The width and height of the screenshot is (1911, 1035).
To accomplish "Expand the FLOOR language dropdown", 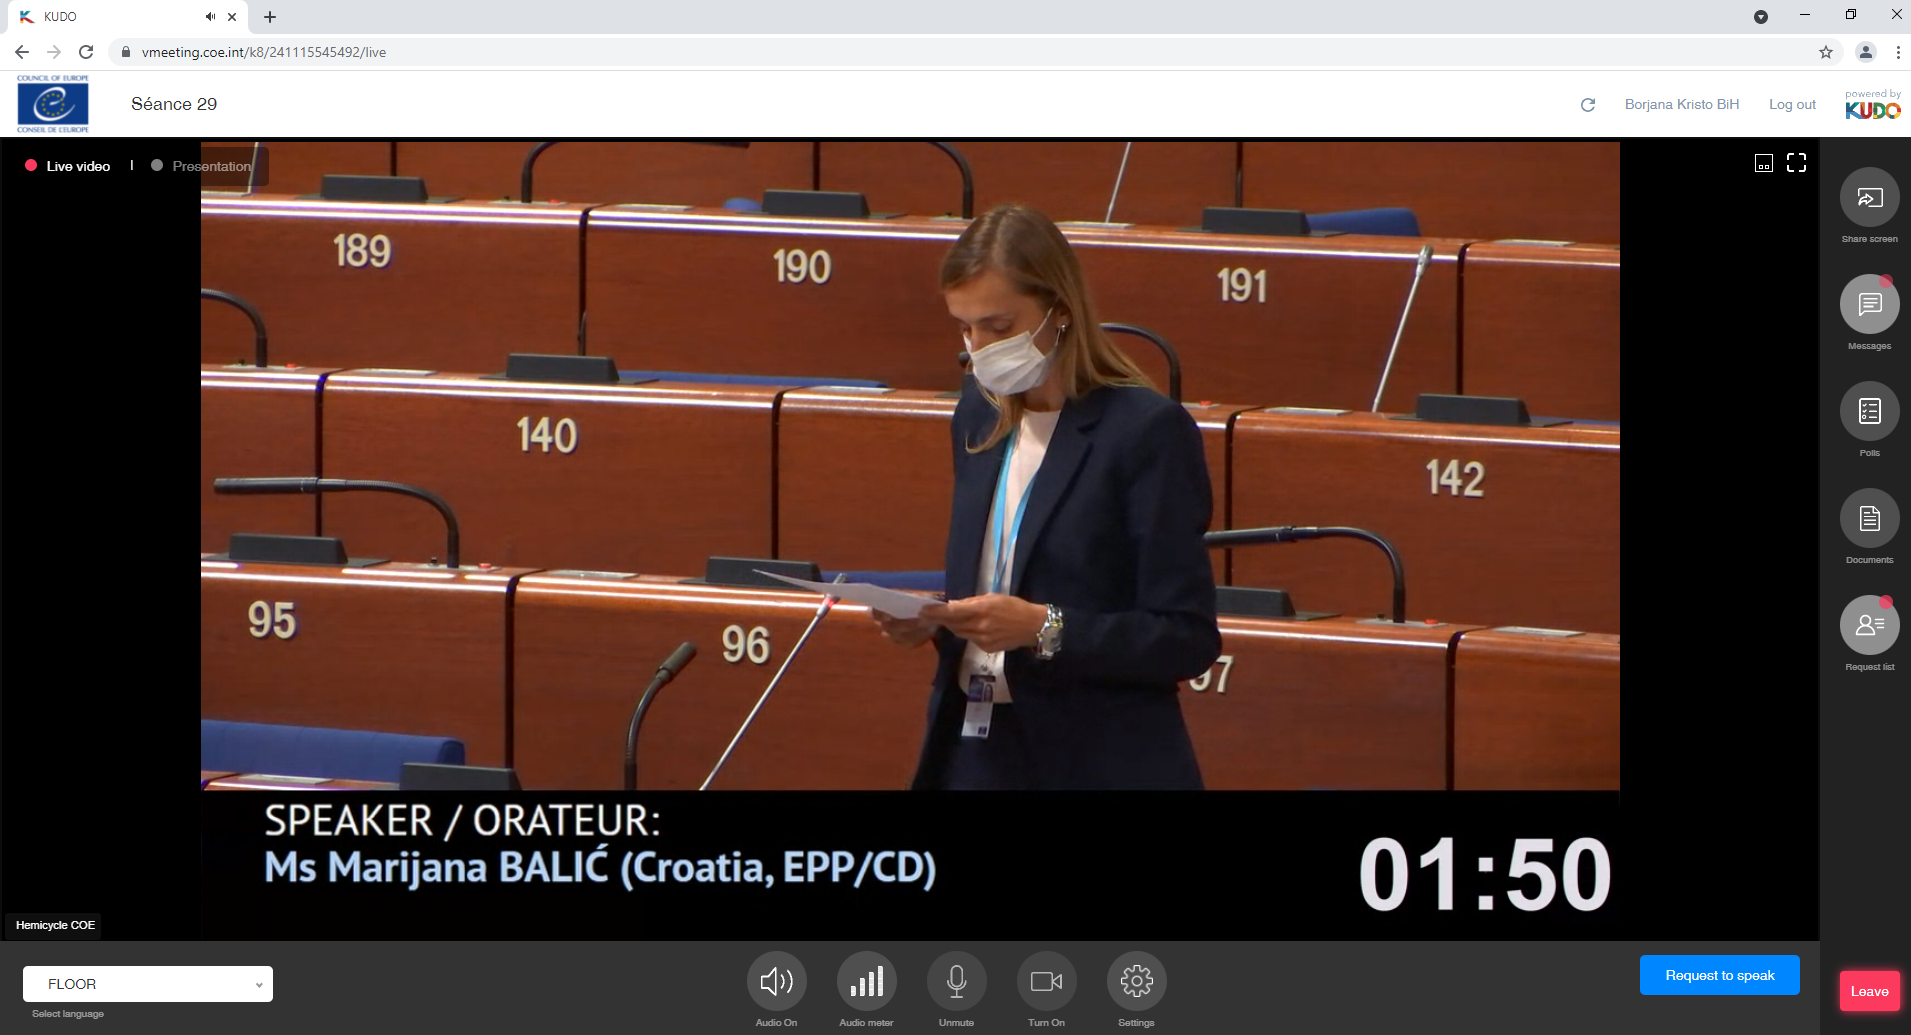I will [x=148, y=984].
